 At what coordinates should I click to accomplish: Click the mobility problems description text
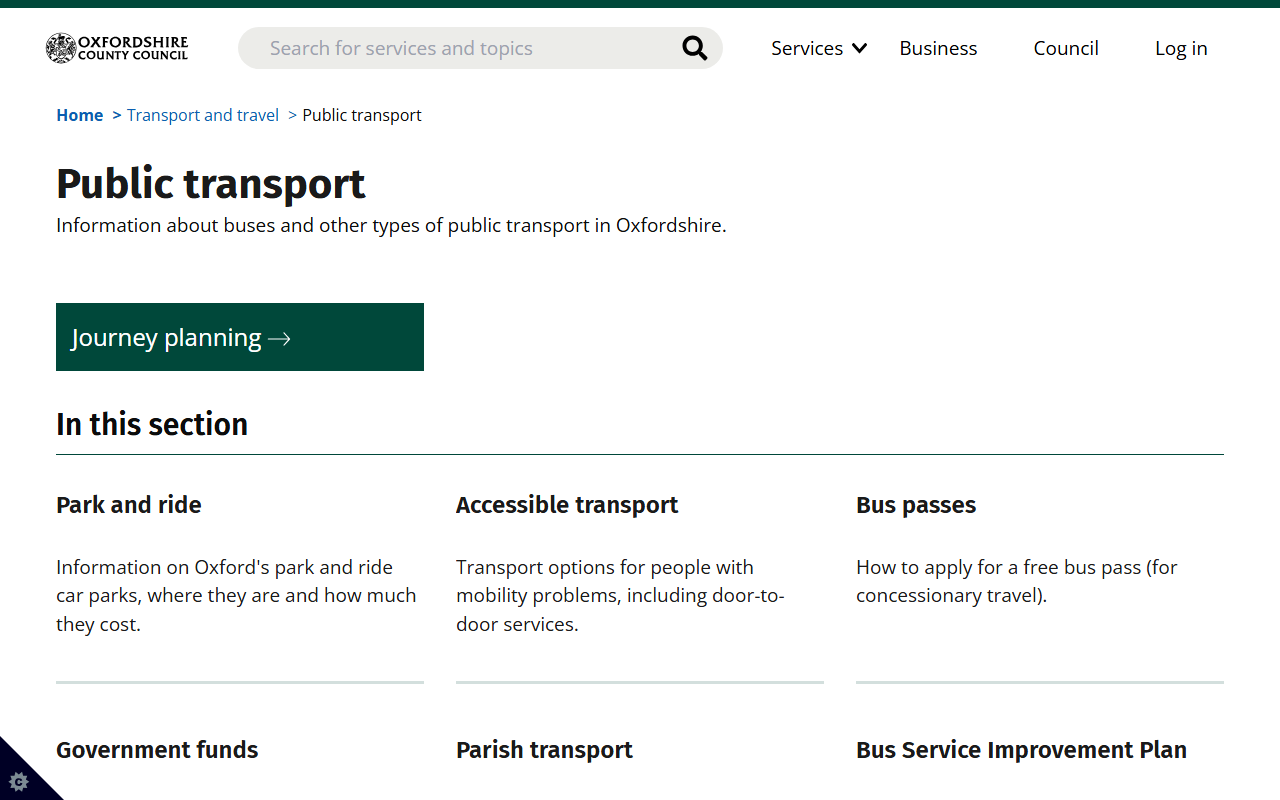point(620,596)
